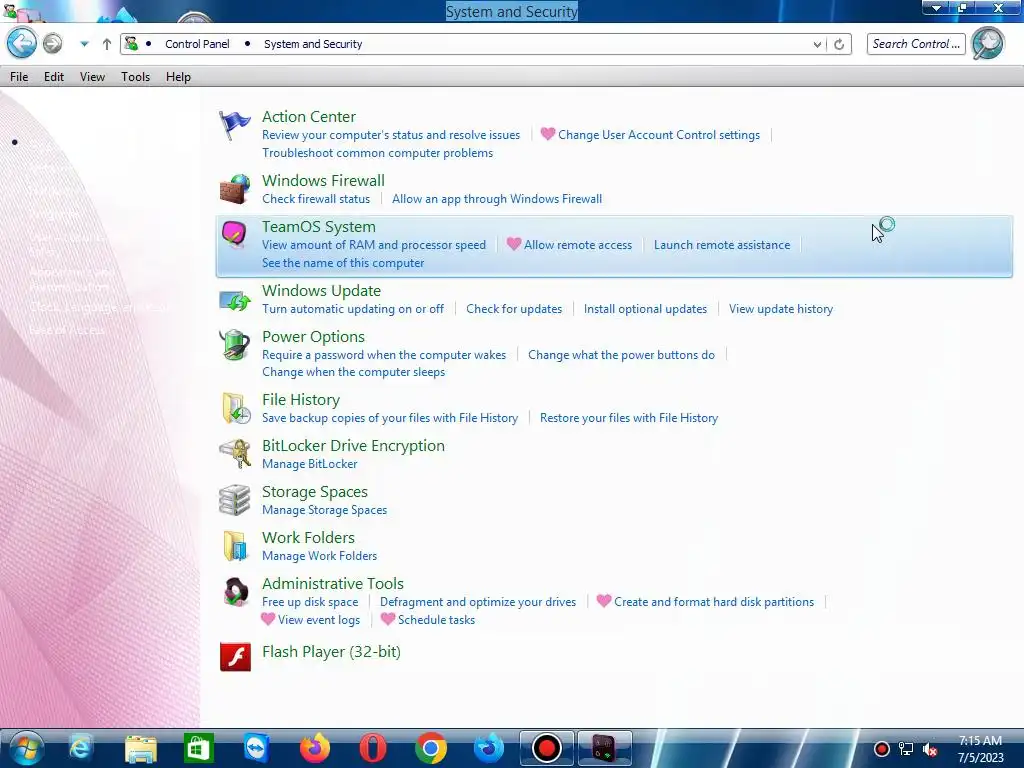Screen dimensions: 1024x768
Task: Click See the name of this computer
Action: pyautogui.click(x=343, y=263)
